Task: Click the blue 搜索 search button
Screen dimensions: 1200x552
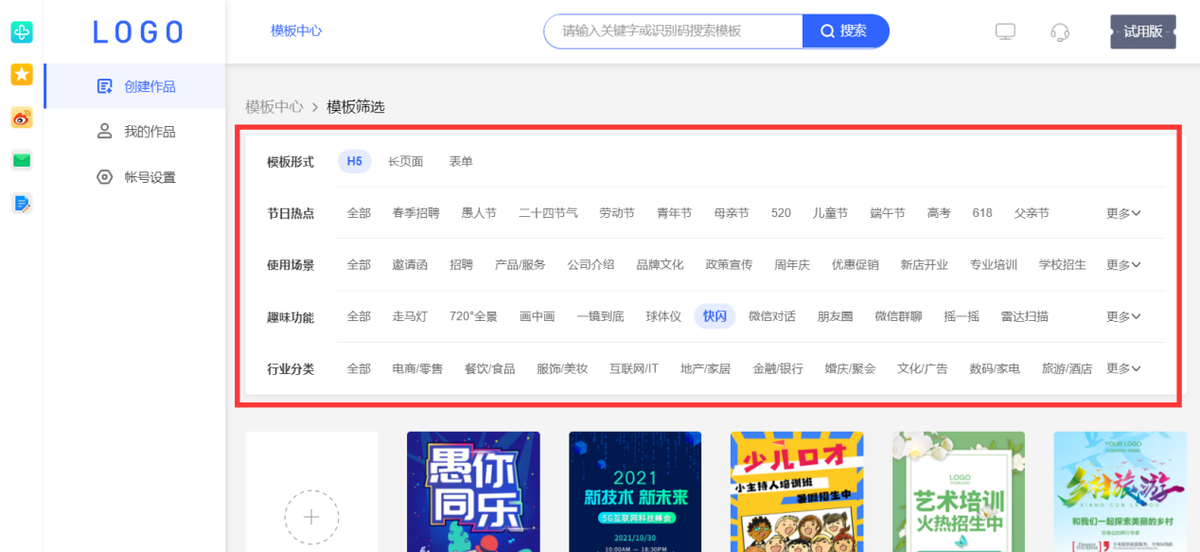Action: [845, 31]
